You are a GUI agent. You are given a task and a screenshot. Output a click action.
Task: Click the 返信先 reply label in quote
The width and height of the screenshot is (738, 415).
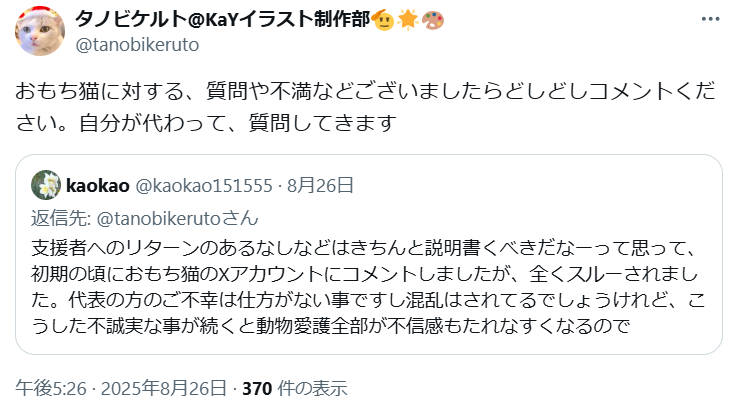click(61, 218)
